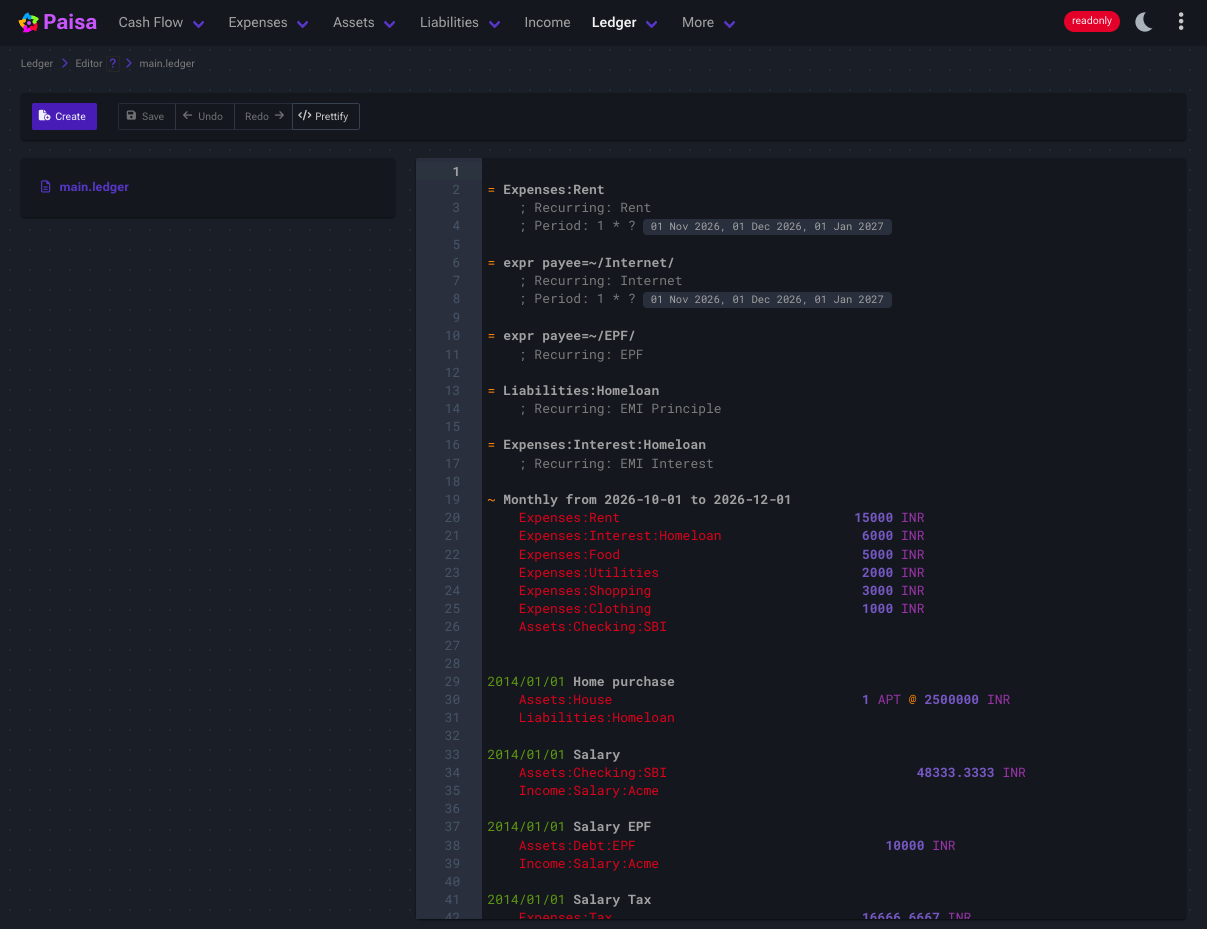Click 'Monthly from 2026-10-01 to 2026-12-01' line
Screen dimensions: 1207x929
pos(639,500)
